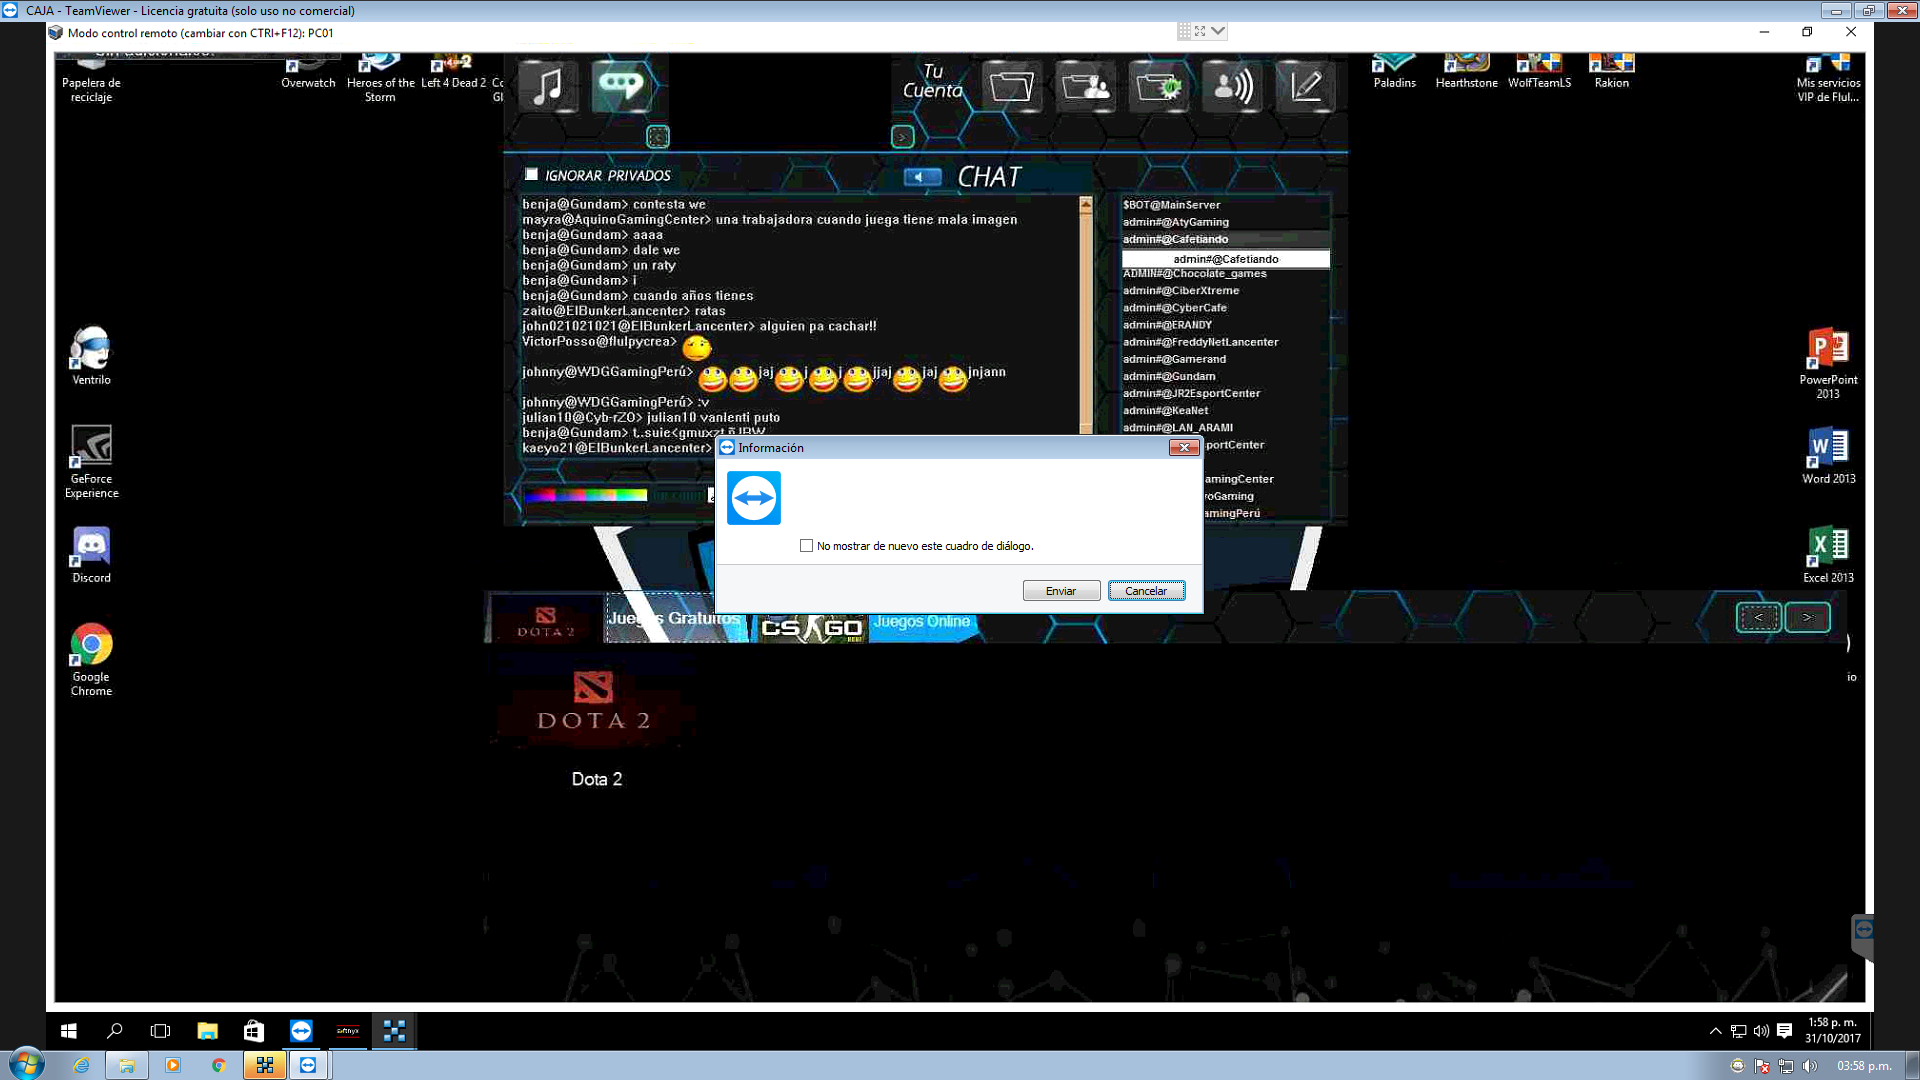The image size is (1920, 1080).
Task: Click the Tu Cuenta label
Action: [x=932, y=81]
